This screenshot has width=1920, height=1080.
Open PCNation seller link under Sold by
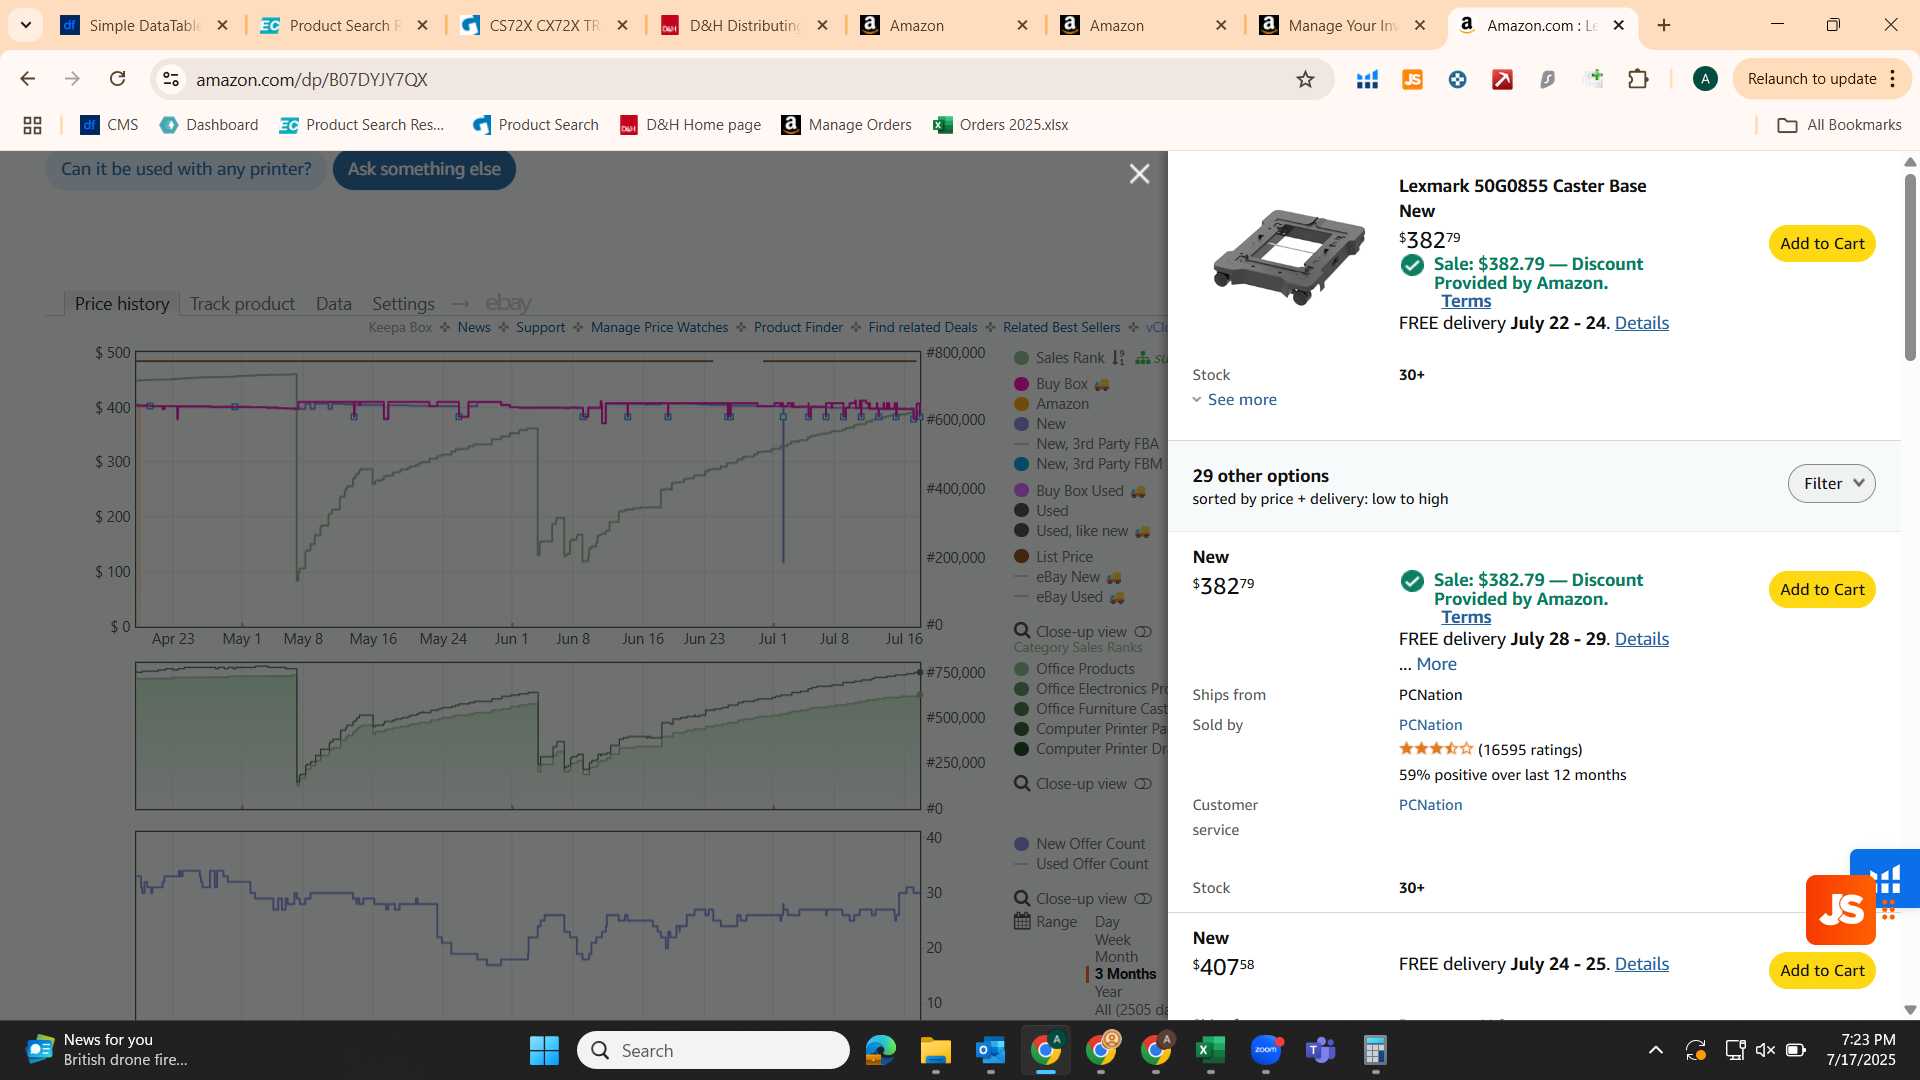(x=1430, y=725)
